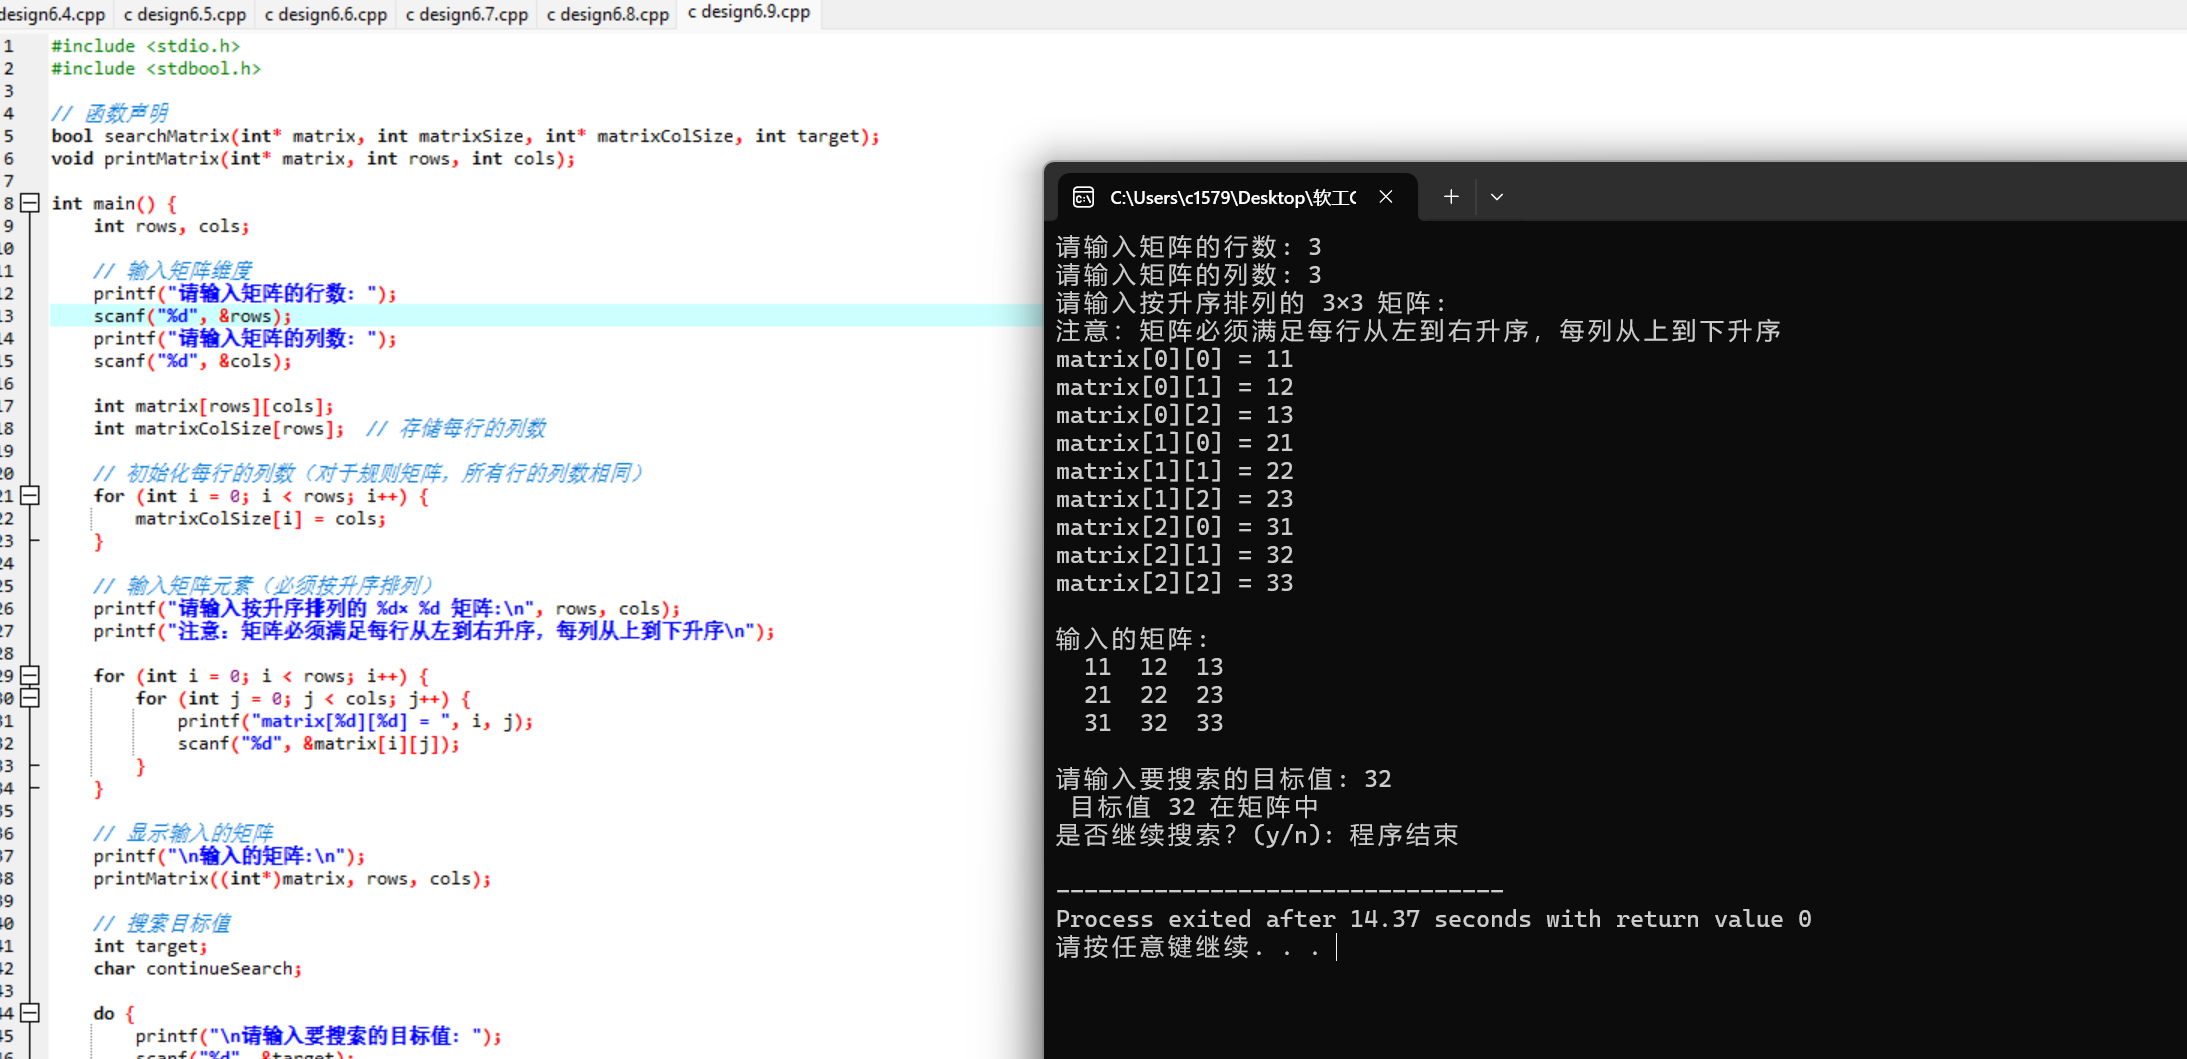Click the 'int matrix[rows][cols];' declaration

213,406
